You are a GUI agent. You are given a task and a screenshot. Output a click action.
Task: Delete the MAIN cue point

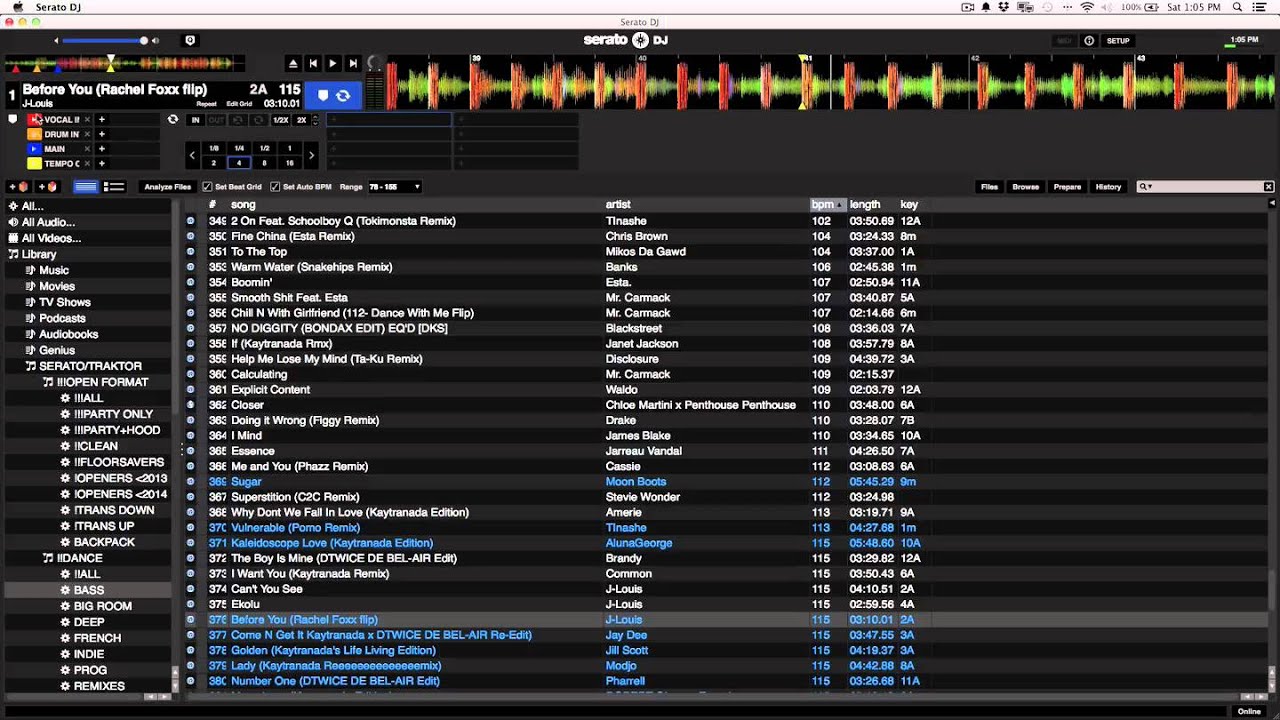click(87, 149)
